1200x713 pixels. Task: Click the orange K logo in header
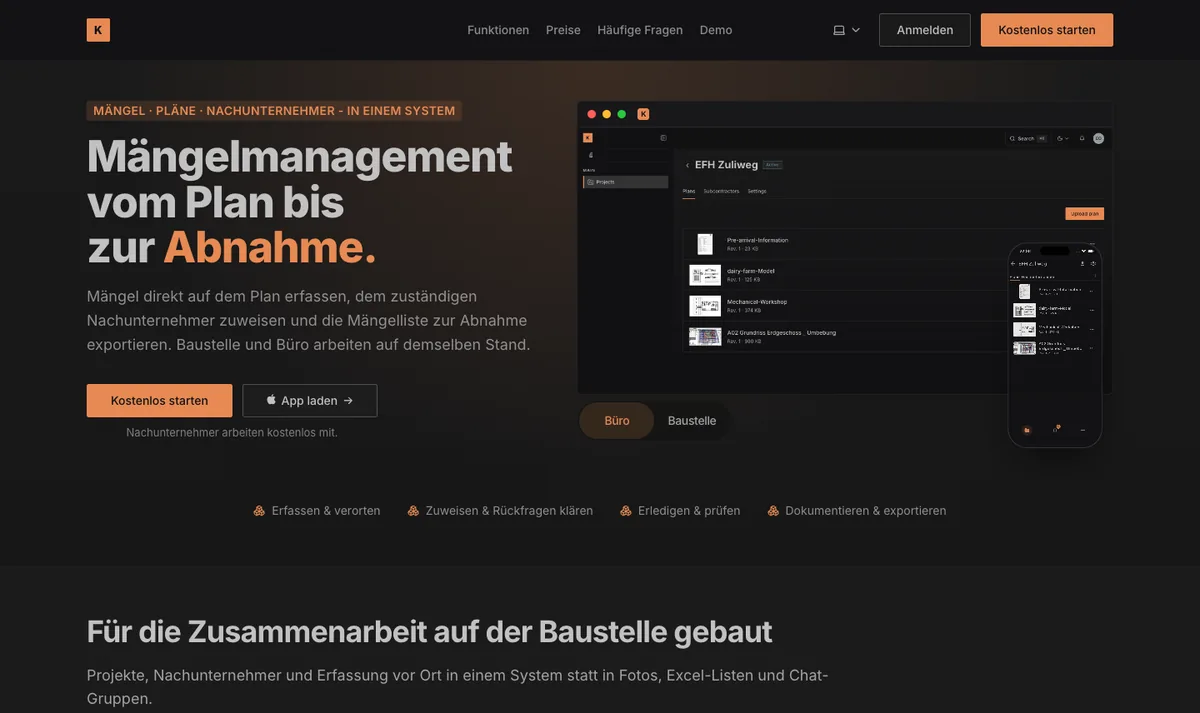(98, 30)
